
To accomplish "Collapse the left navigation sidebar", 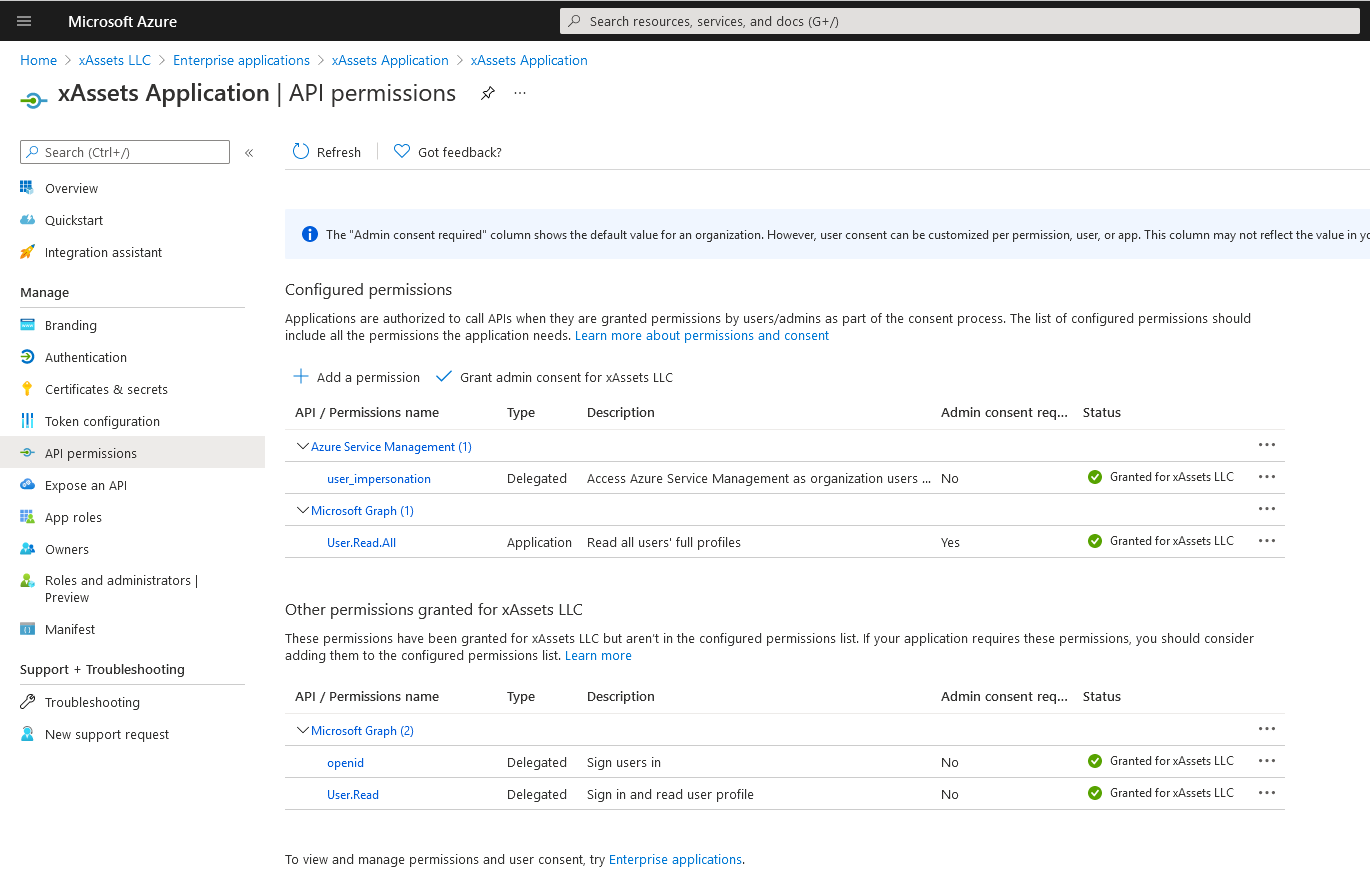I will coord(248,153).
